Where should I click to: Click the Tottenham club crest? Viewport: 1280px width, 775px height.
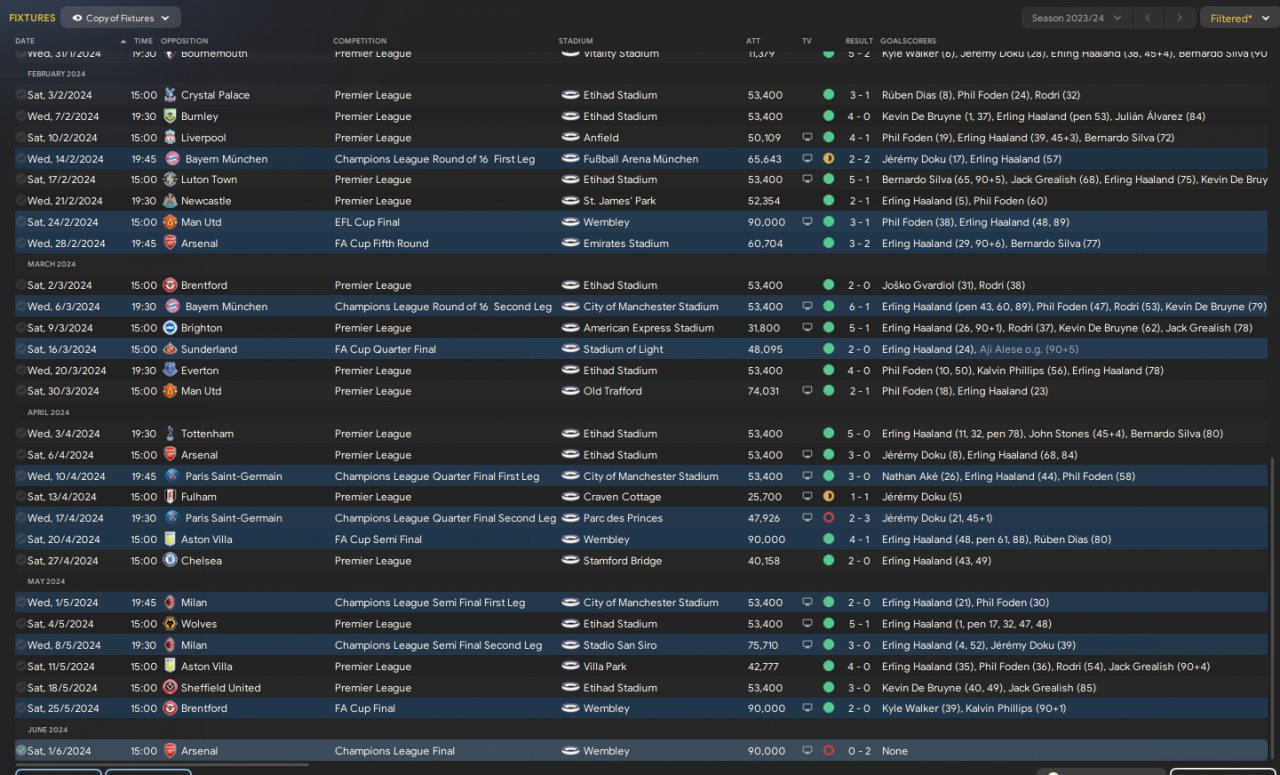pyautogui.click(x=170, y=434)
